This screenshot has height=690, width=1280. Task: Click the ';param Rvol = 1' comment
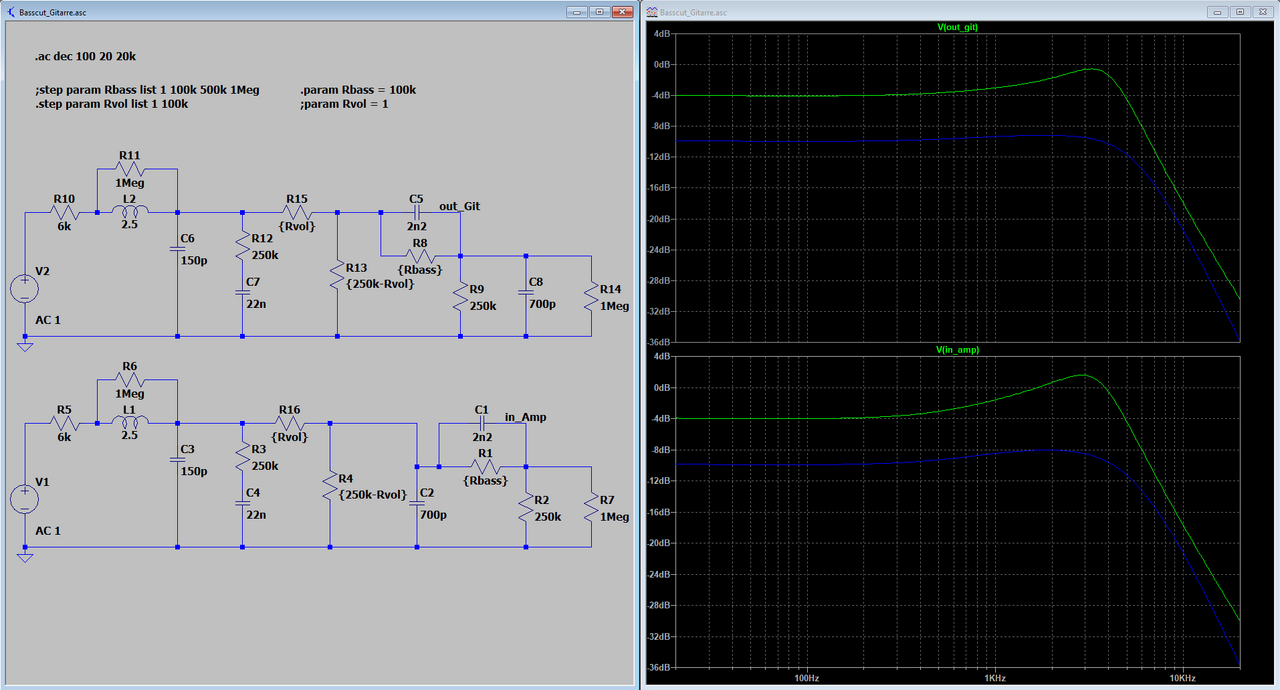pos(344,104)
